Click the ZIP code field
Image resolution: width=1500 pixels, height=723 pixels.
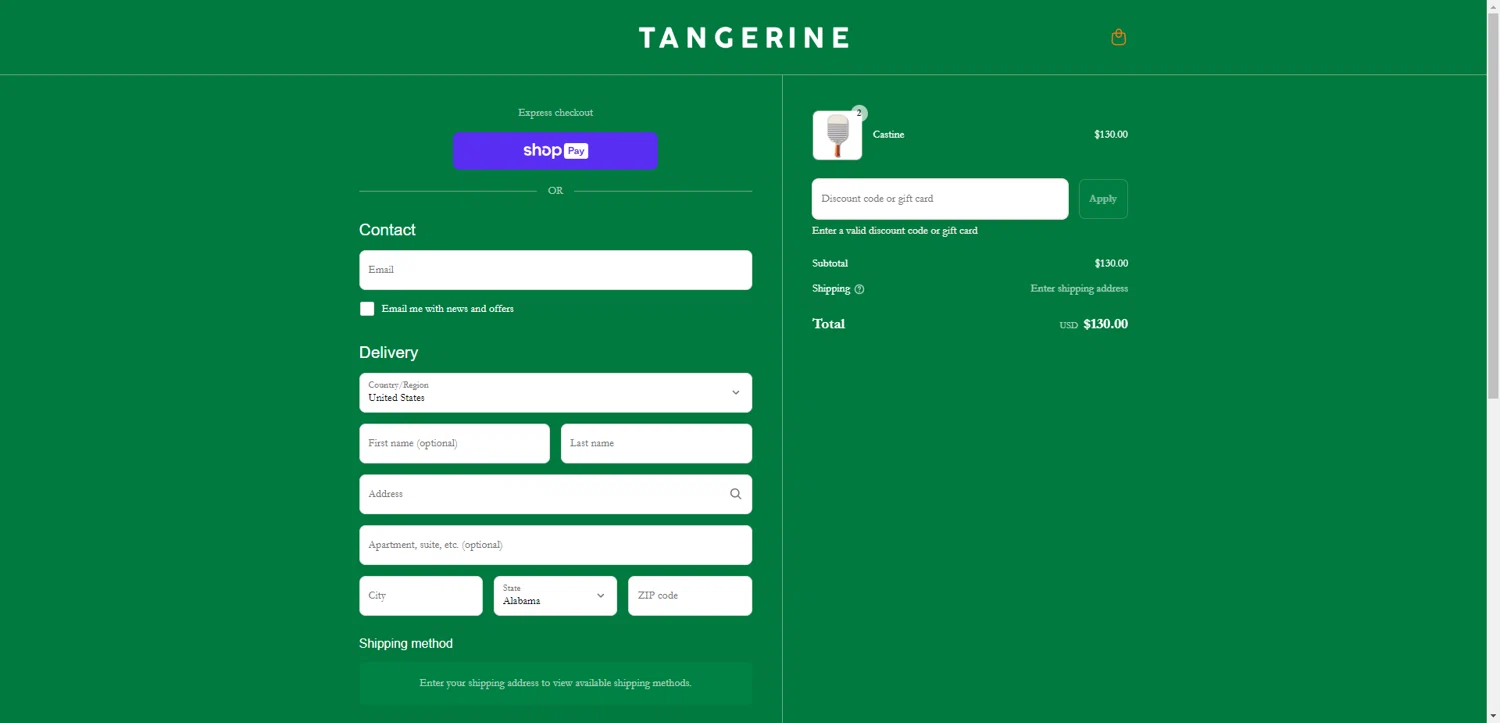(x=690, y=596)
